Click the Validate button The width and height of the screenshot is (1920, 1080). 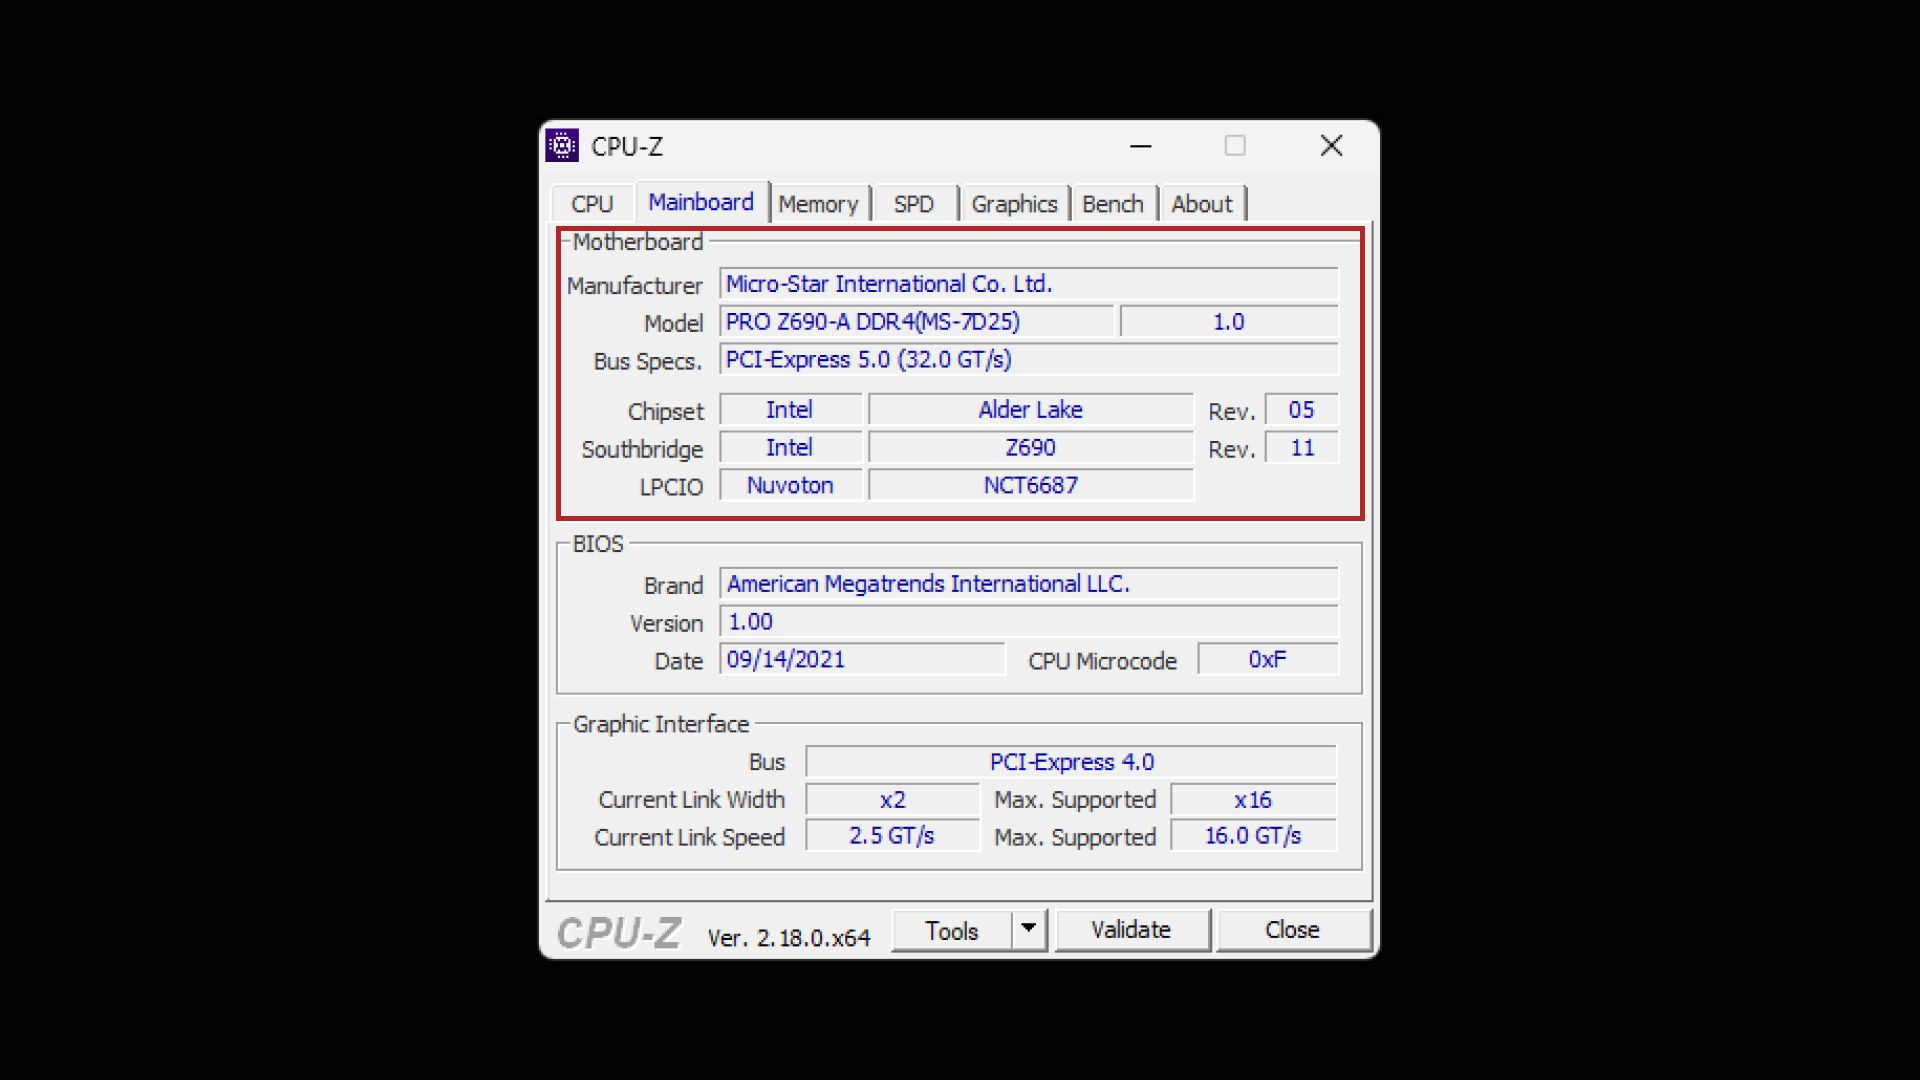(1132, 930)
